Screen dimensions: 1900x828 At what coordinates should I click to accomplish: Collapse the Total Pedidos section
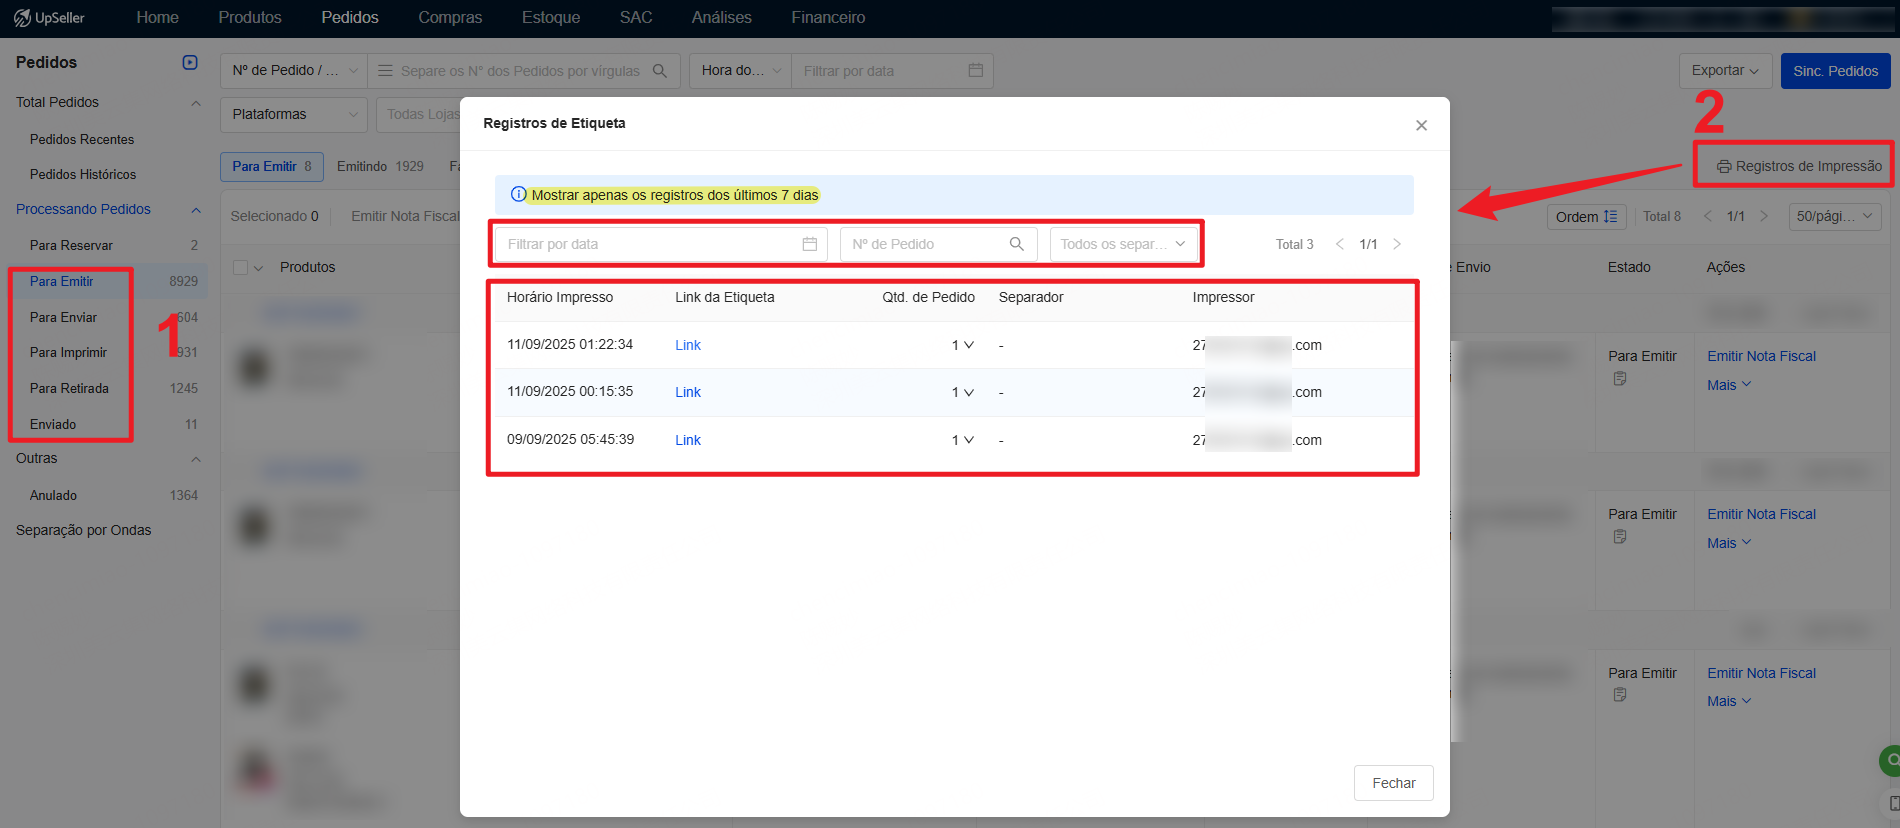[x=196, y=103]
